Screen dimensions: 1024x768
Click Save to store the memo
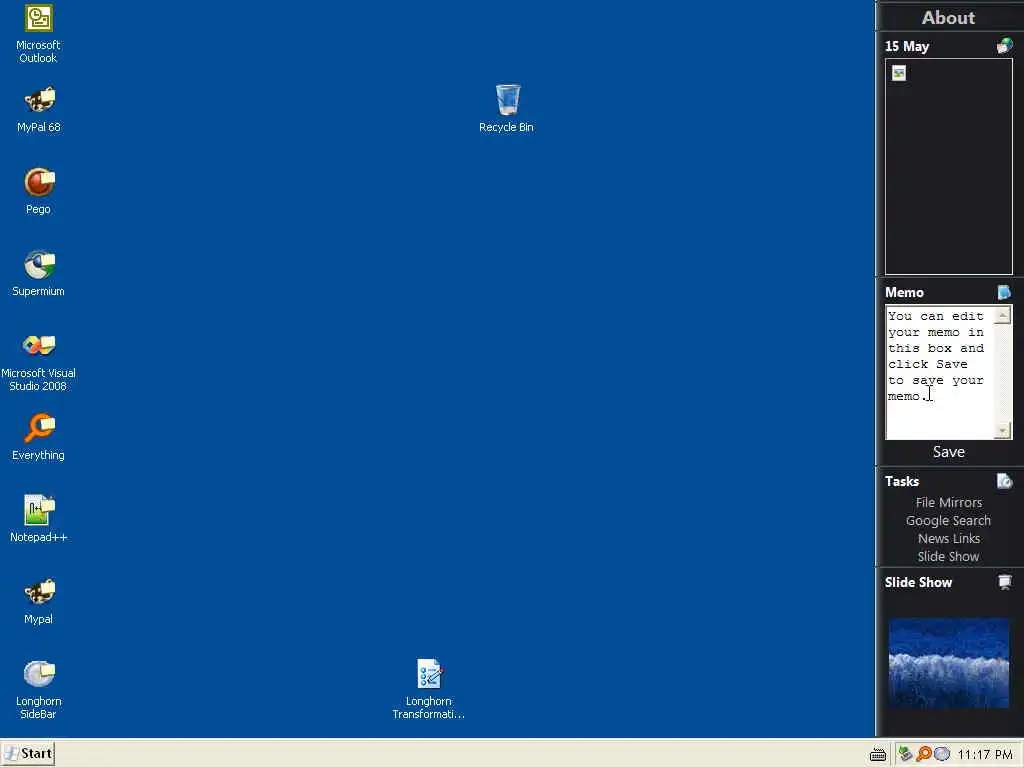[948, 452]
